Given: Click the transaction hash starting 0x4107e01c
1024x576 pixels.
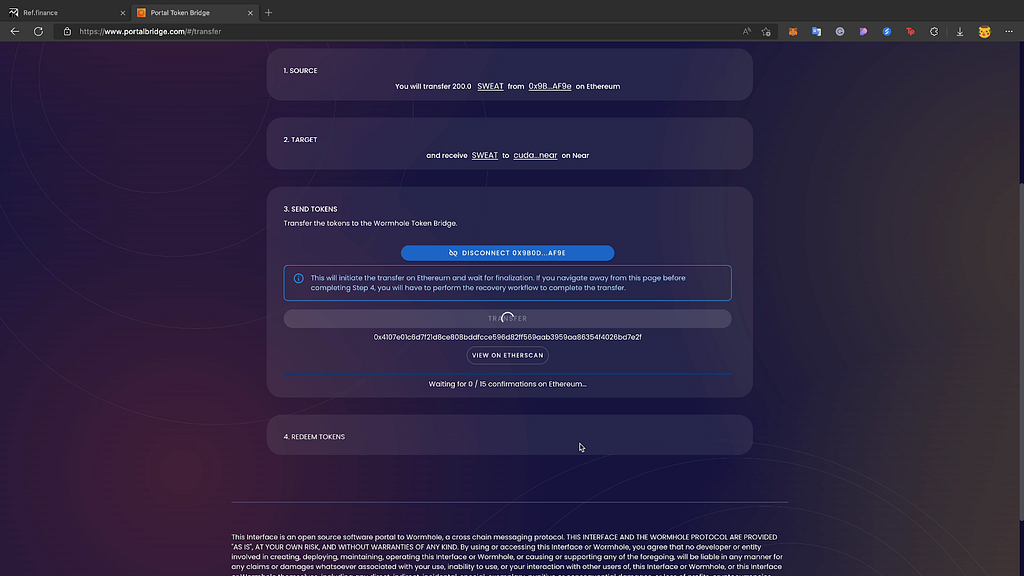Looking at the screenshot, I should pos(507,337).
